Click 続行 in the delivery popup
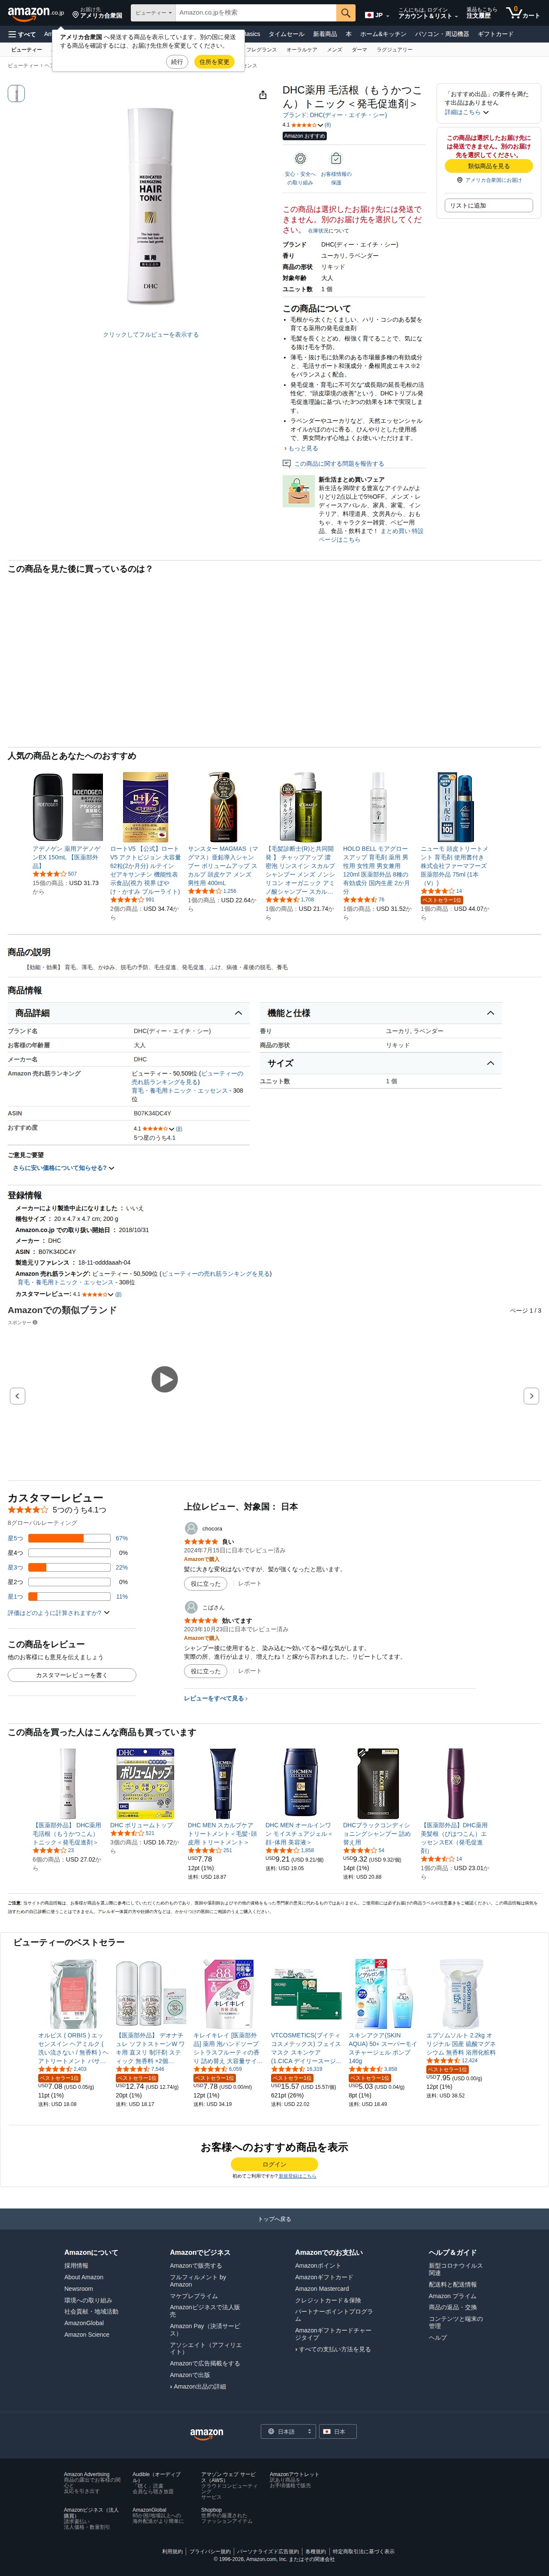The width and height of the screenshot is (549, 2576). pyautogui.click(x=177, y=62)
